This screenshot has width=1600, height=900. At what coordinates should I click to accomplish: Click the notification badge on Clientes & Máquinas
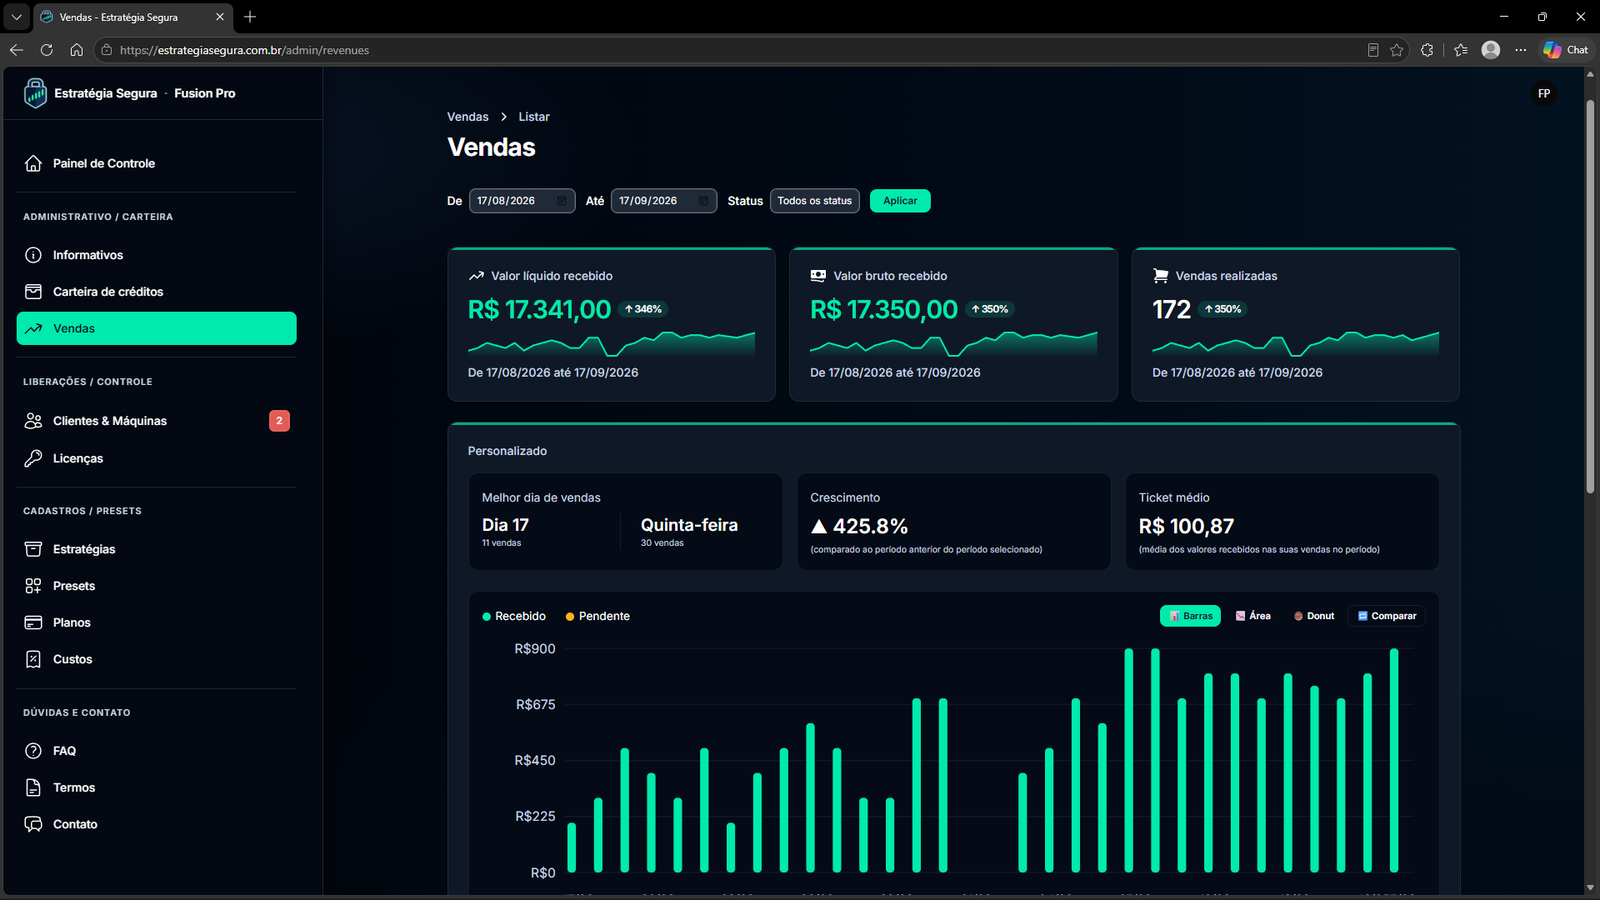[279, 421]
